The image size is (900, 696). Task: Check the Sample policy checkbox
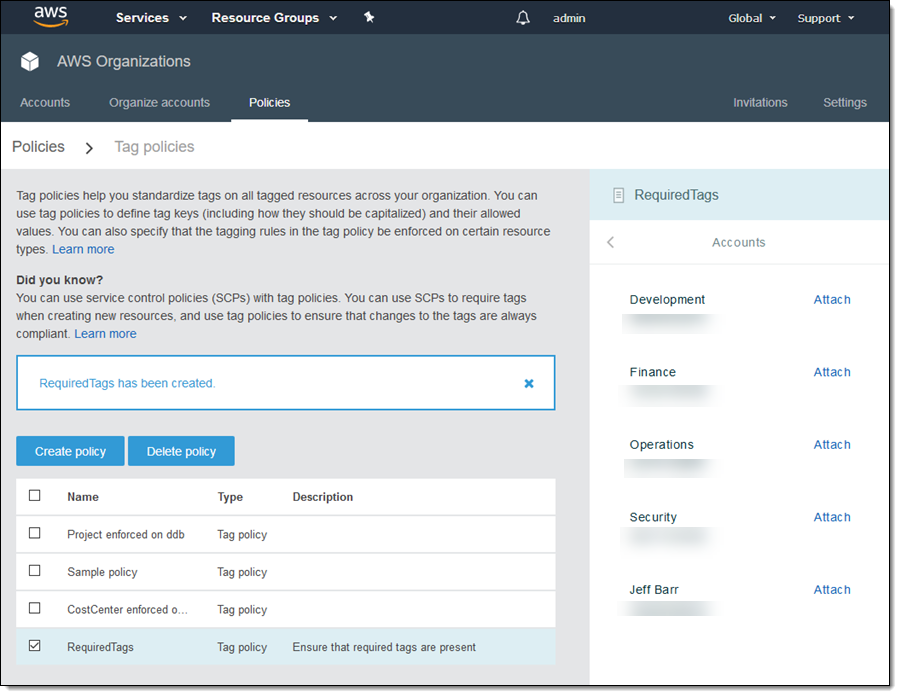[x=35, y=571]
